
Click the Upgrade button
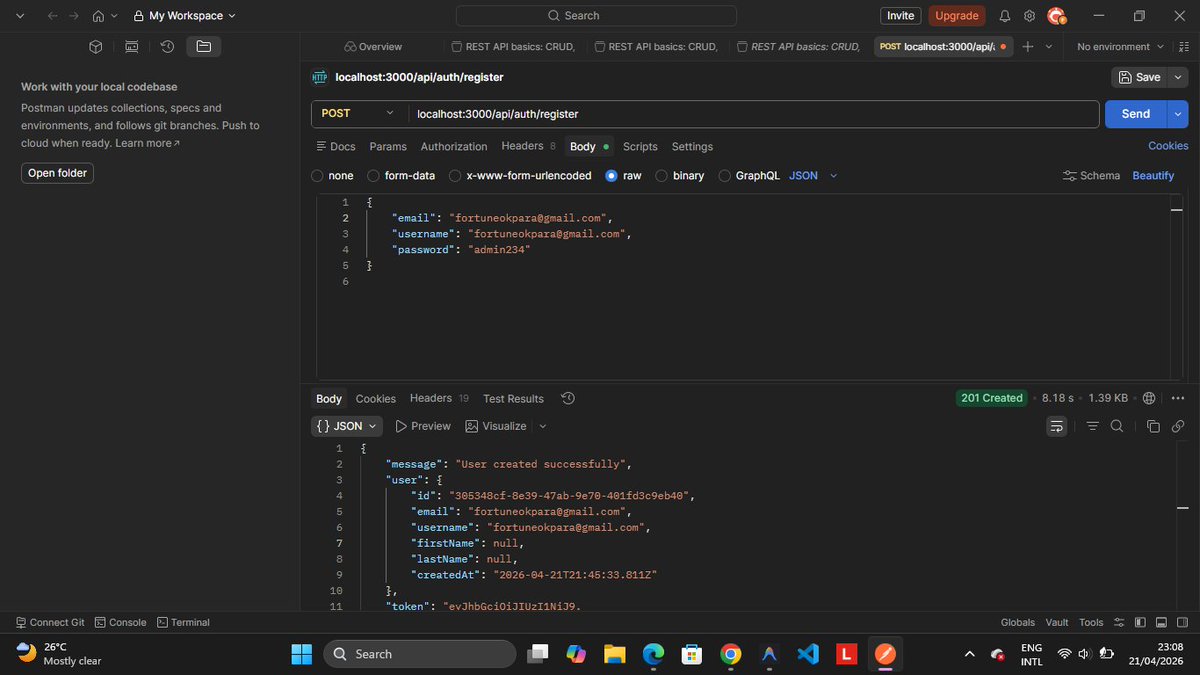point(957,16)
